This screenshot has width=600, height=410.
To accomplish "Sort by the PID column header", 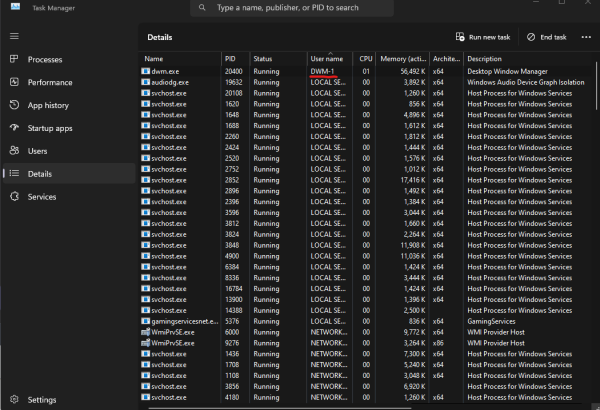I will [230, 59].
